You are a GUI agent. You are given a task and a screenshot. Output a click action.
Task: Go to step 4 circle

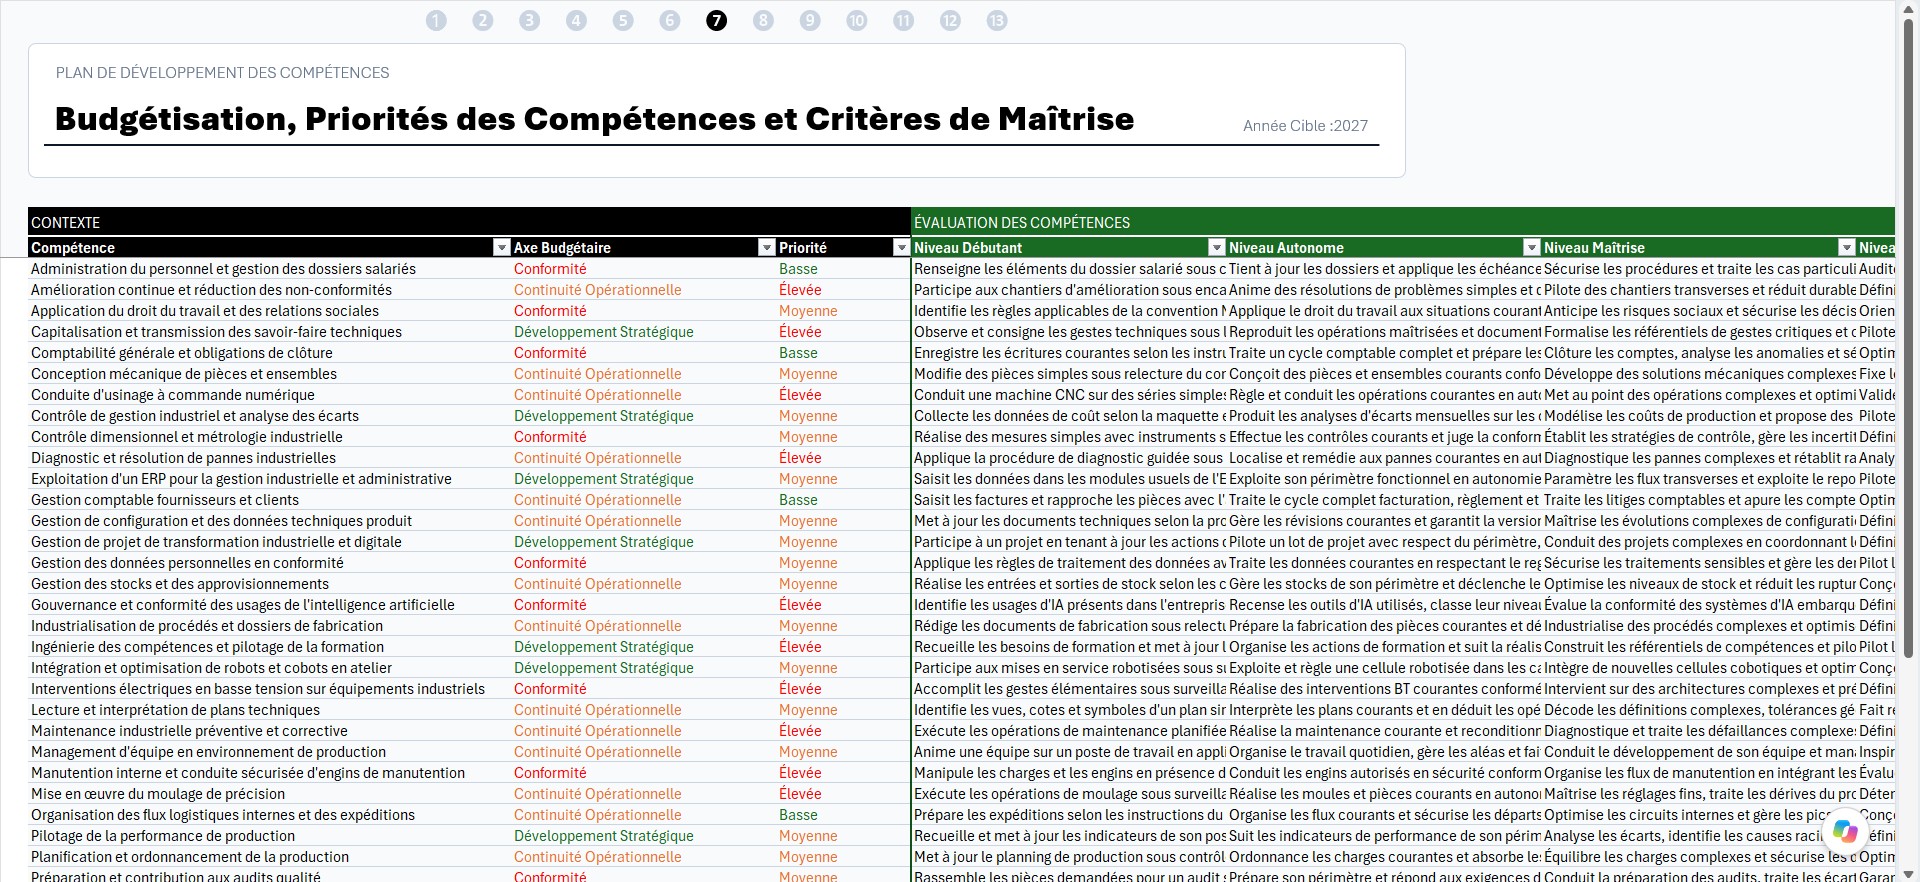click(576, 20)
